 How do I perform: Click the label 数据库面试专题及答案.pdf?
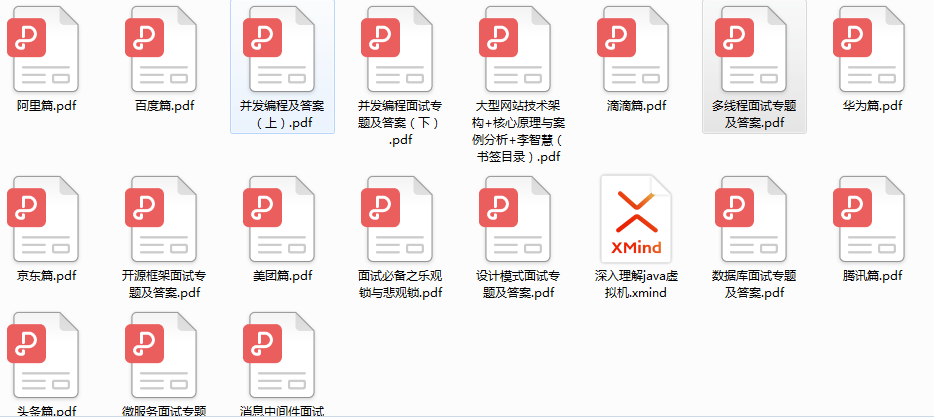[x=754, y=285]
